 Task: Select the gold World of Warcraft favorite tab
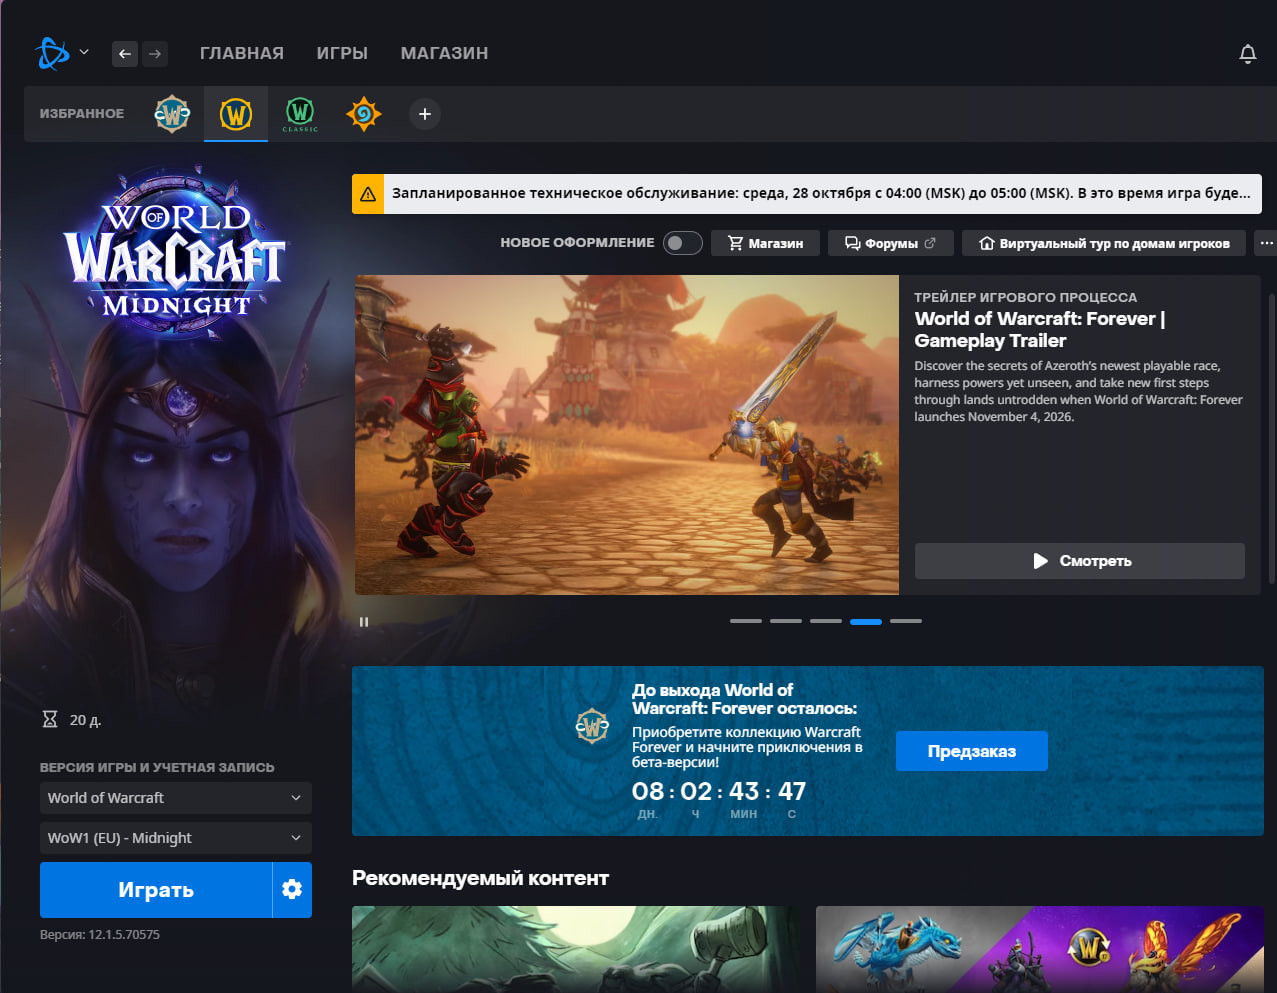(x=236, y=114)
